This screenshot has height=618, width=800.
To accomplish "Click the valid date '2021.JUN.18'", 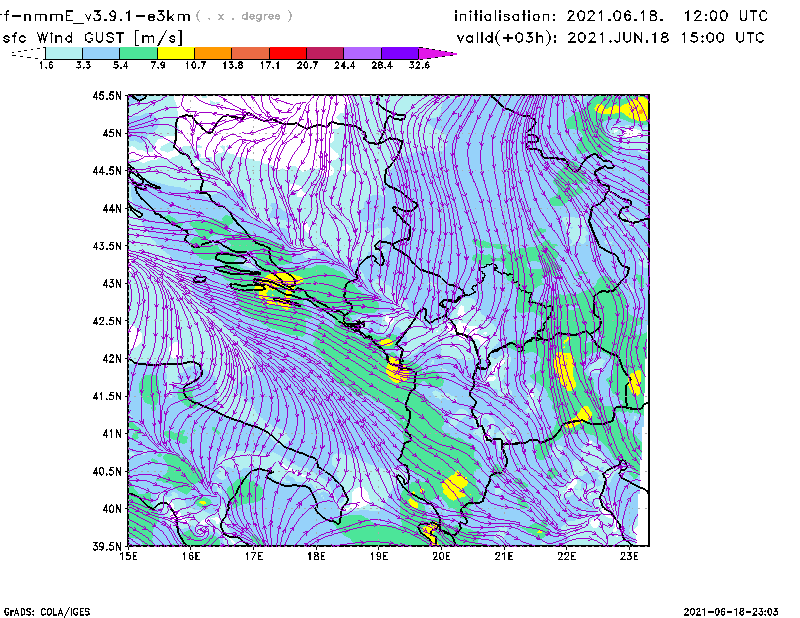I will coord(618,38).
